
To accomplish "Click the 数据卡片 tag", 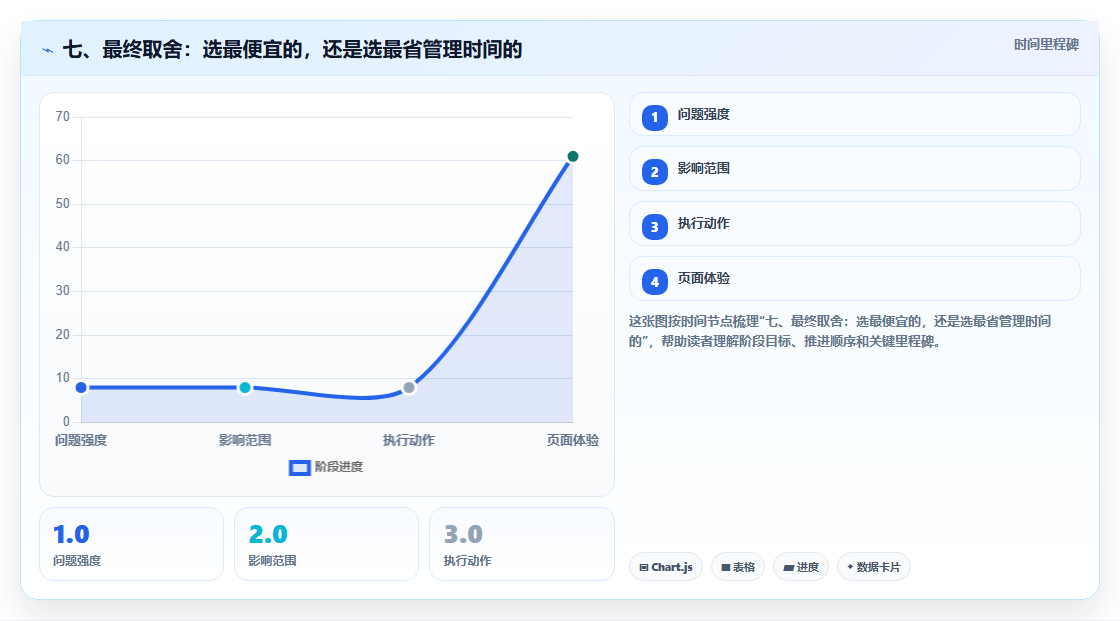I will click(874, 567).
